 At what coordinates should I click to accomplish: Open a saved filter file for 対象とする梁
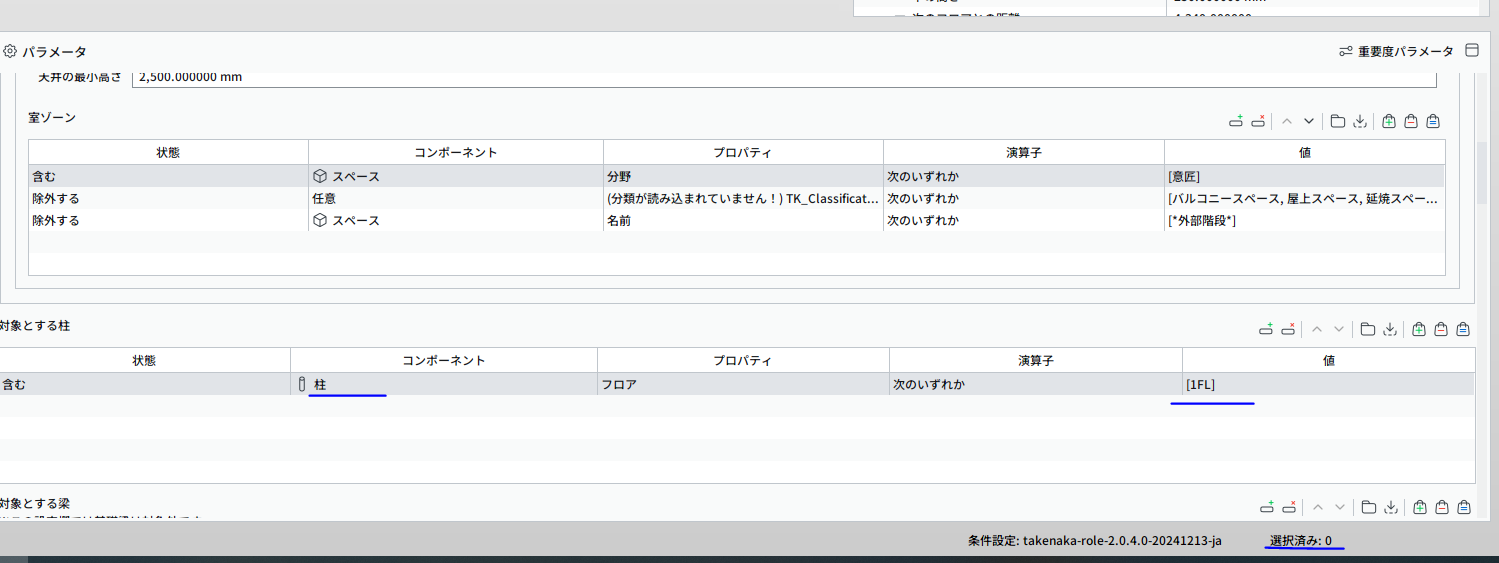click(x=1368, y=507)
